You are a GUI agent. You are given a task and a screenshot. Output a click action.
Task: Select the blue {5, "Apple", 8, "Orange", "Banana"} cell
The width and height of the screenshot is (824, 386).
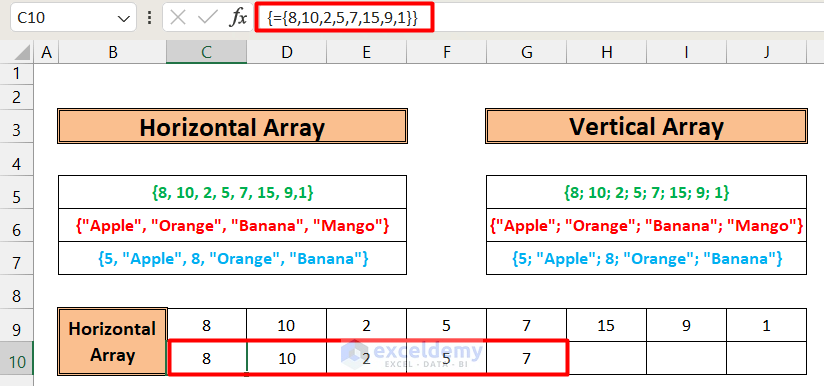(x=232, y=258)
